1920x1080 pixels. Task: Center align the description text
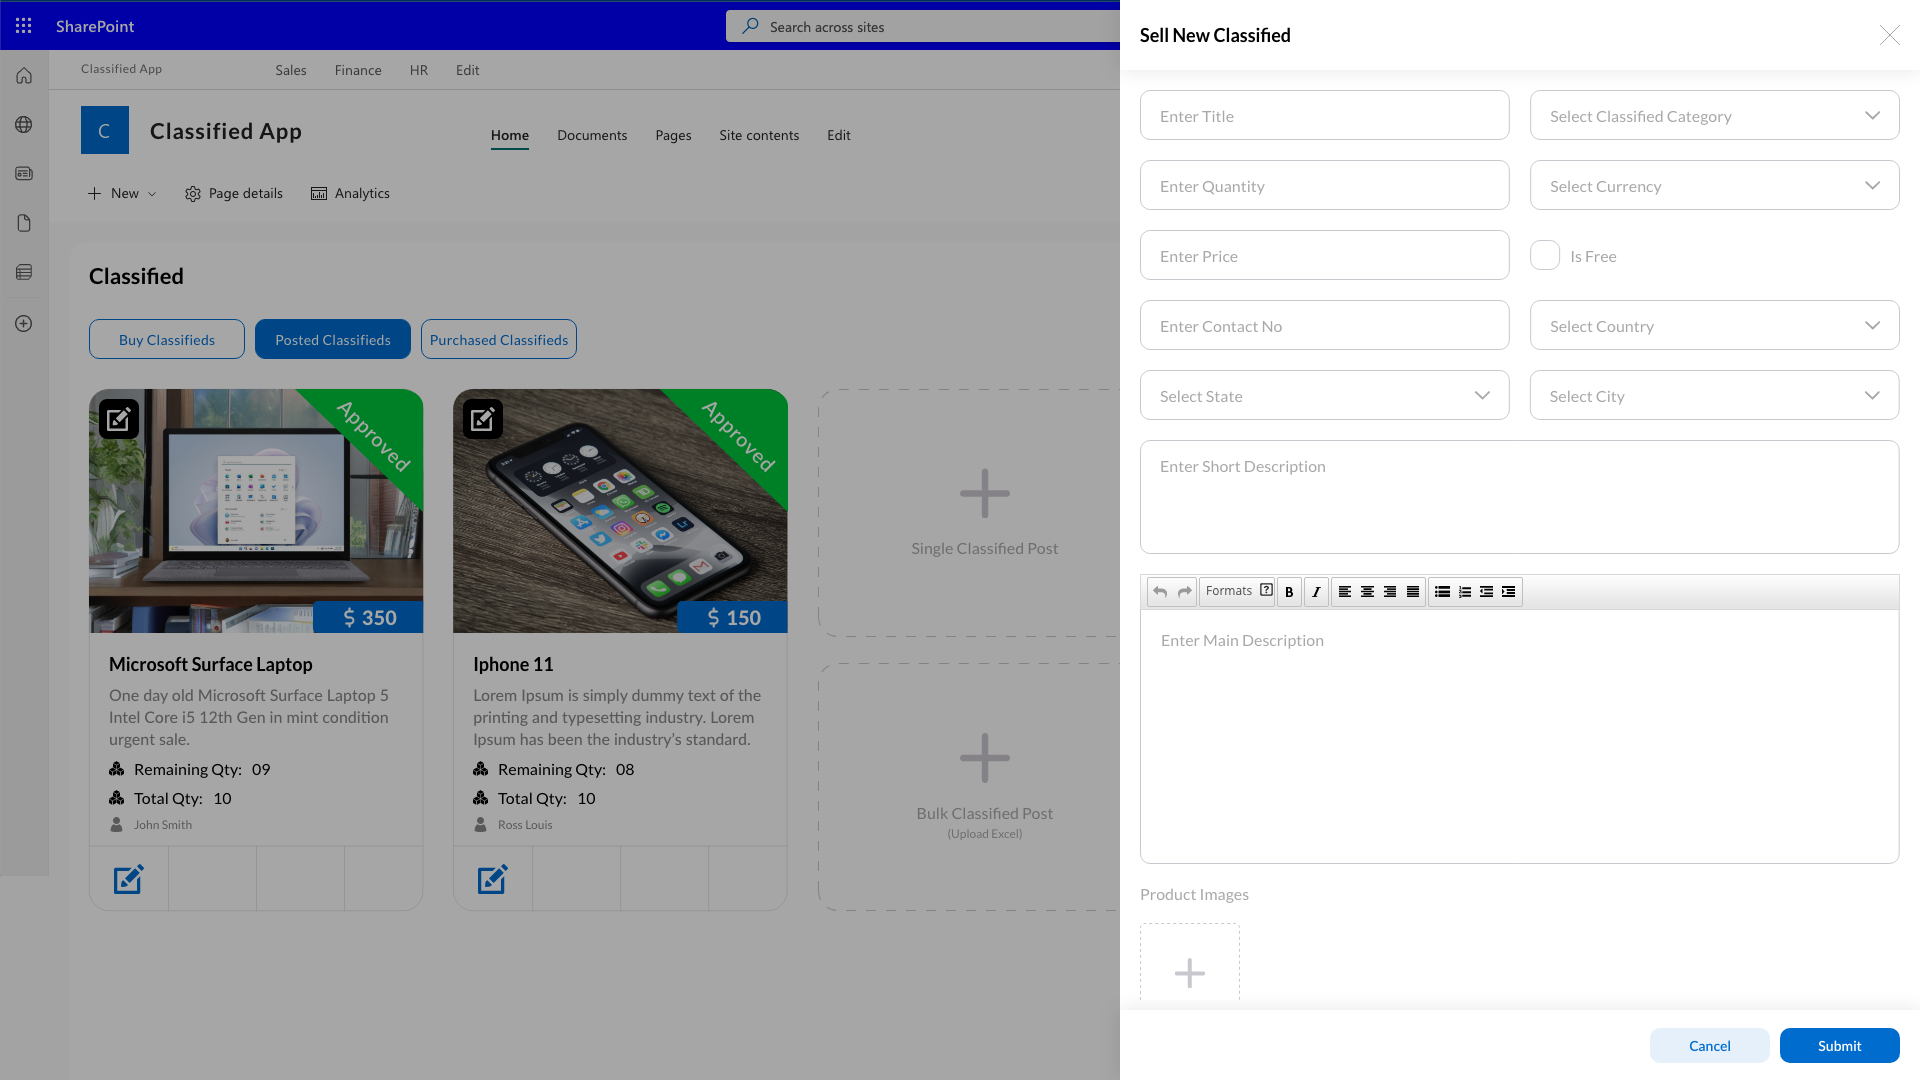(x=1367, y=592)
